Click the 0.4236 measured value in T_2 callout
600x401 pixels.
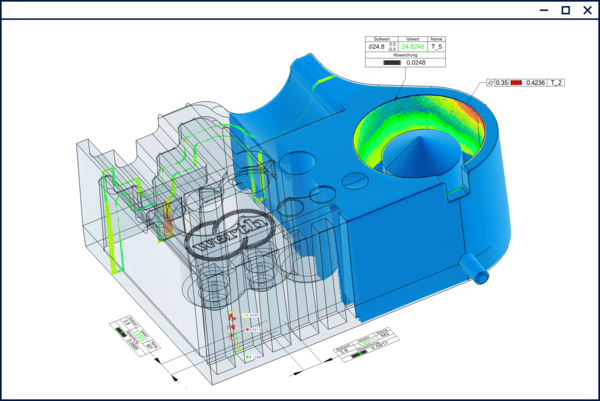point(535,83)
